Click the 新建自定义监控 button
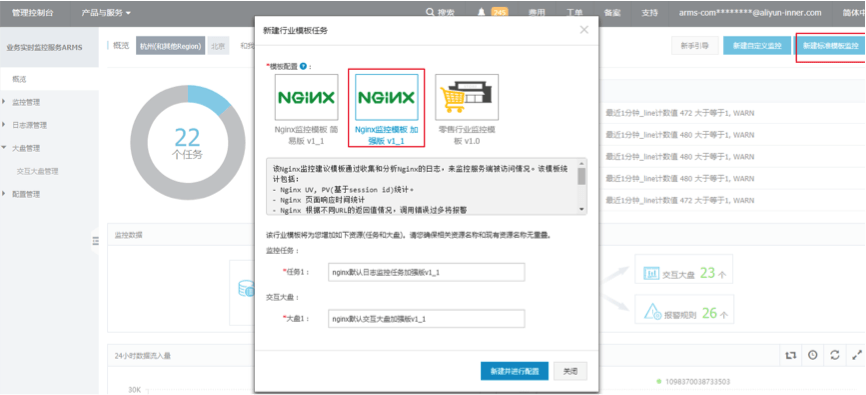 coord(757,46)
